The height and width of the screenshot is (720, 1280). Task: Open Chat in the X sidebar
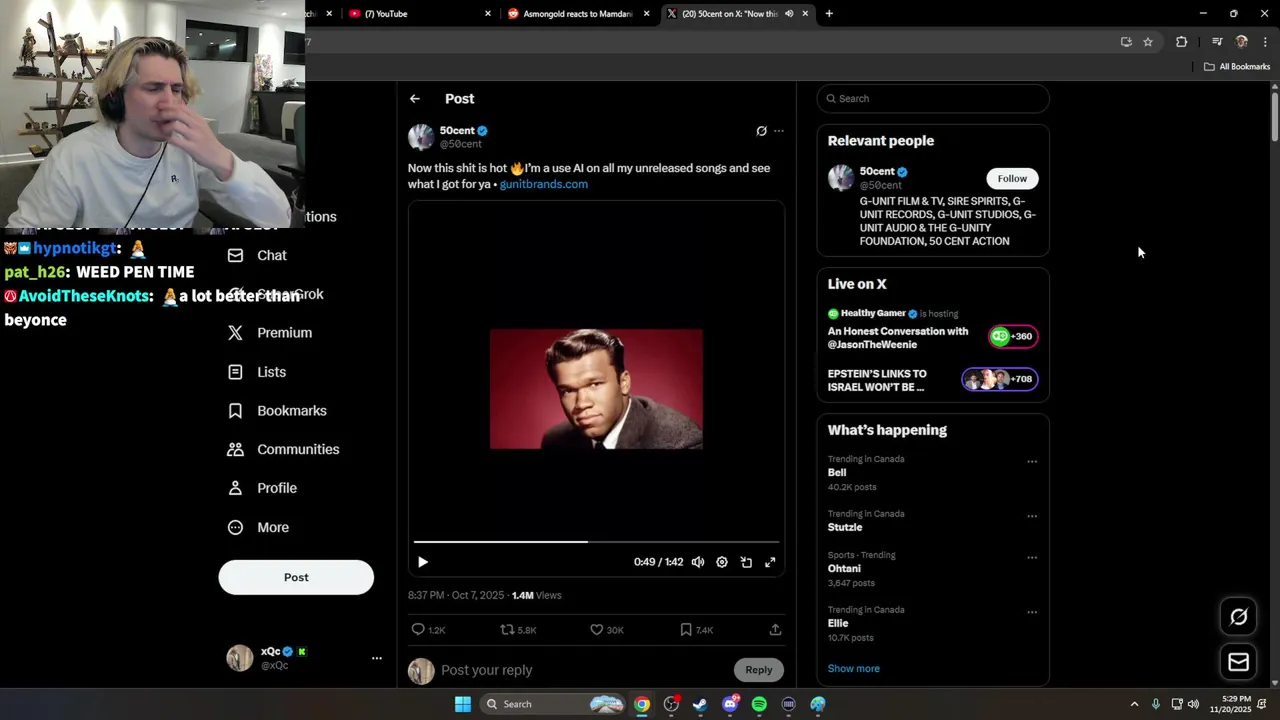pyautogui.click(x=257, y=255)
